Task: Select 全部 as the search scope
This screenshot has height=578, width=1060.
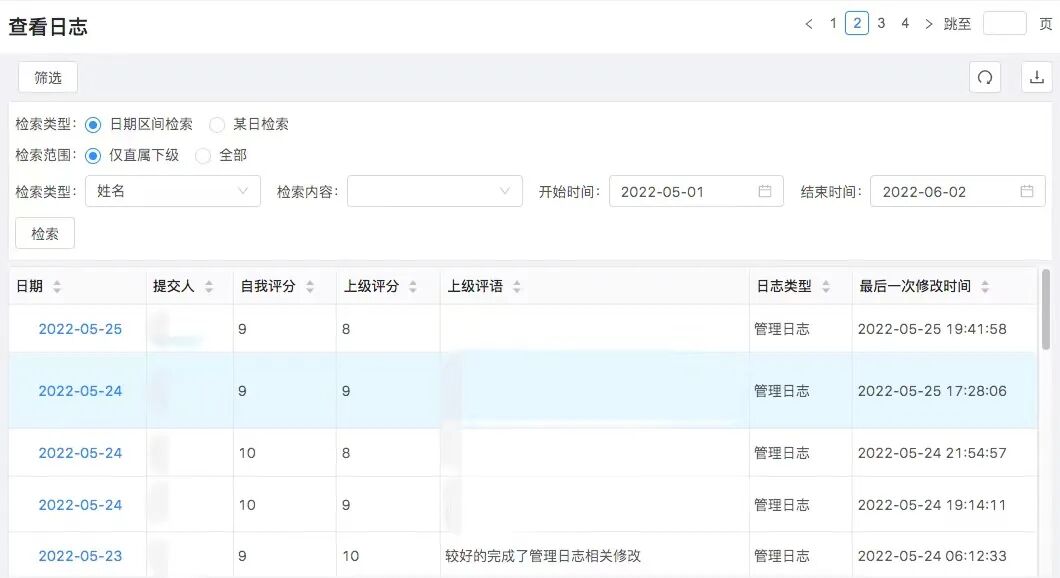Action: coord(203,156)
